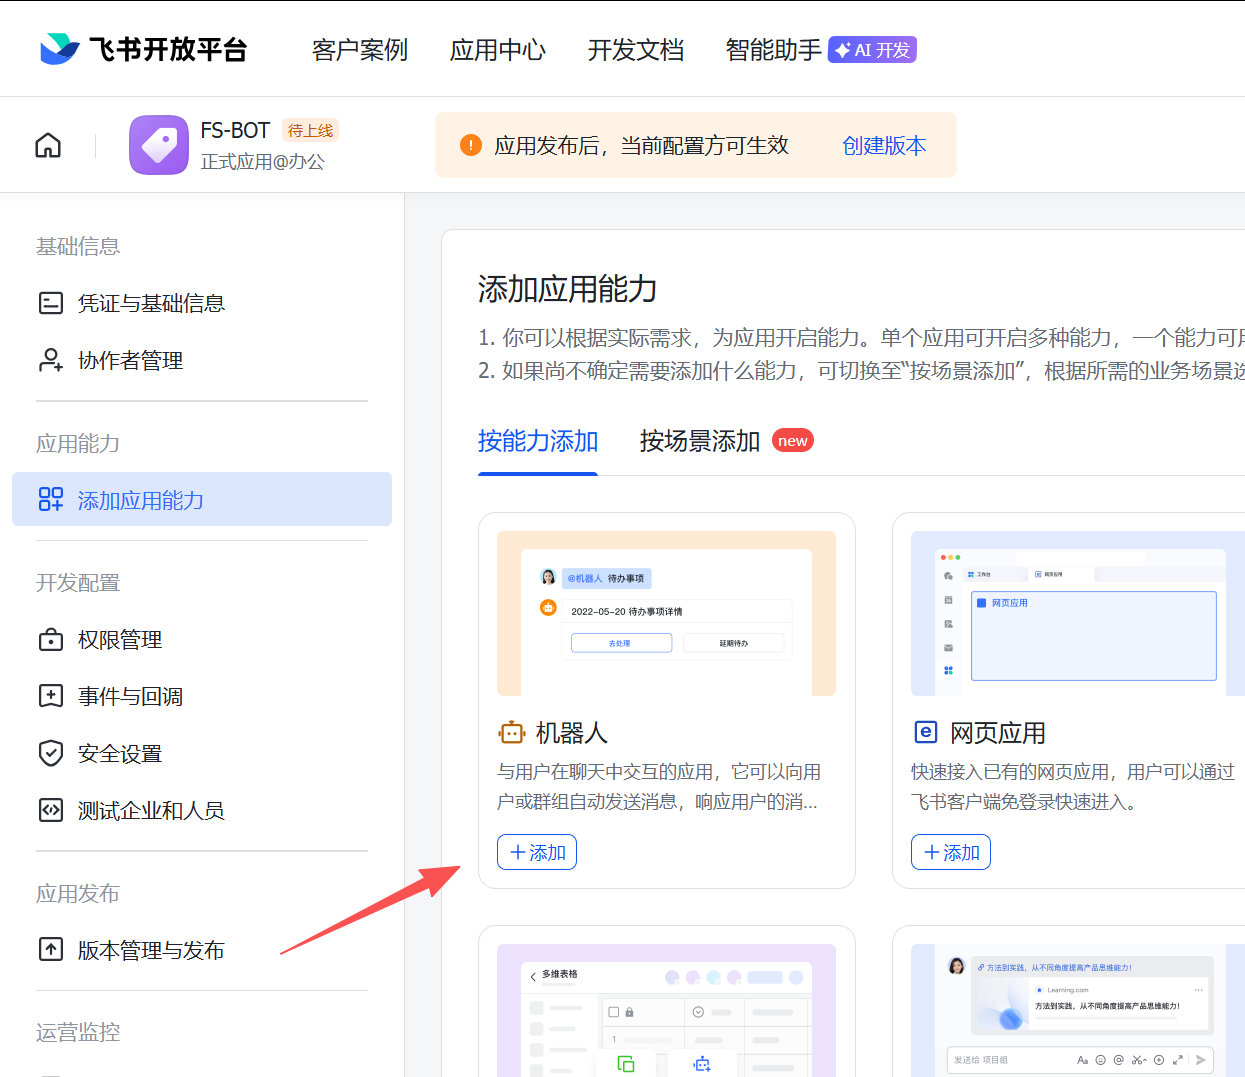Click the FS-BOT app name
Image resolution: width=1245 pixels, height=1077 pixels.
235,131
